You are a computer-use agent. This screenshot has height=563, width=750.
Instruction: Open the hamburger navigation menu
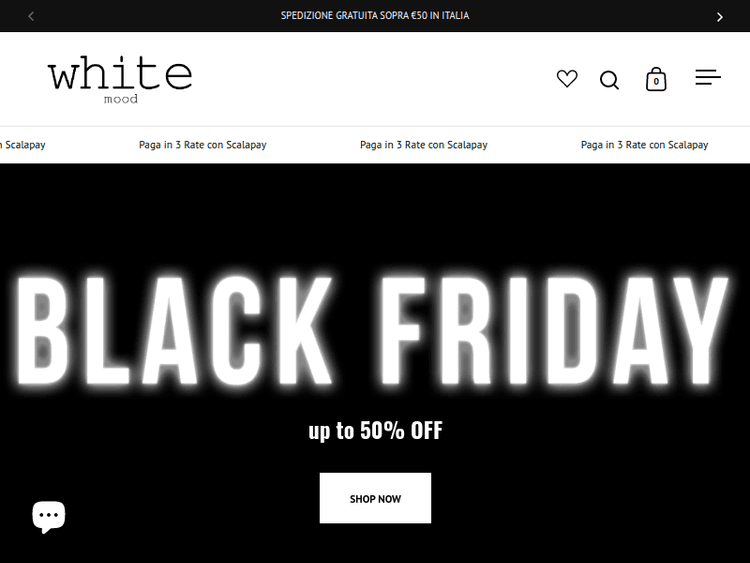click(708, 78)
